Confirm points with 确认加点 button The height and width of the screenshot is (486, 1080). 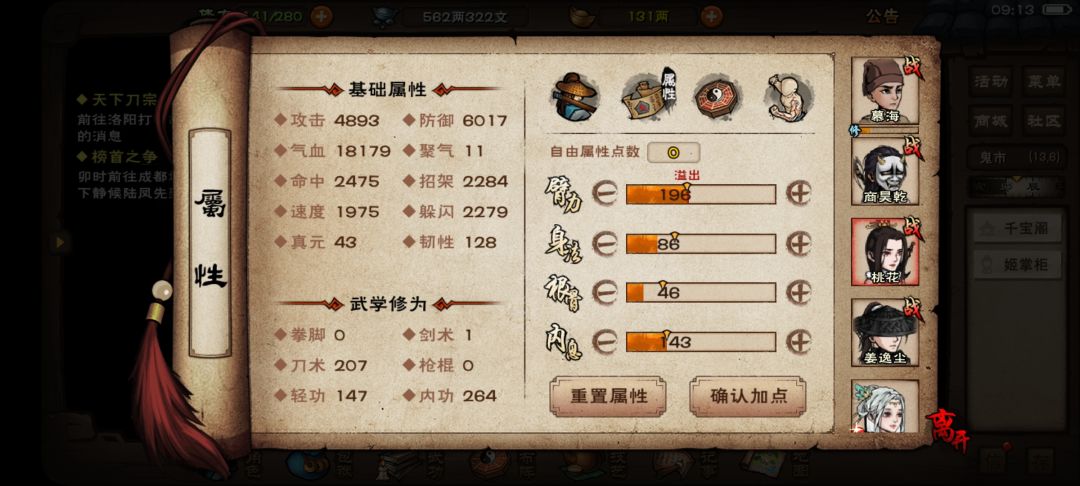[748, 397]
